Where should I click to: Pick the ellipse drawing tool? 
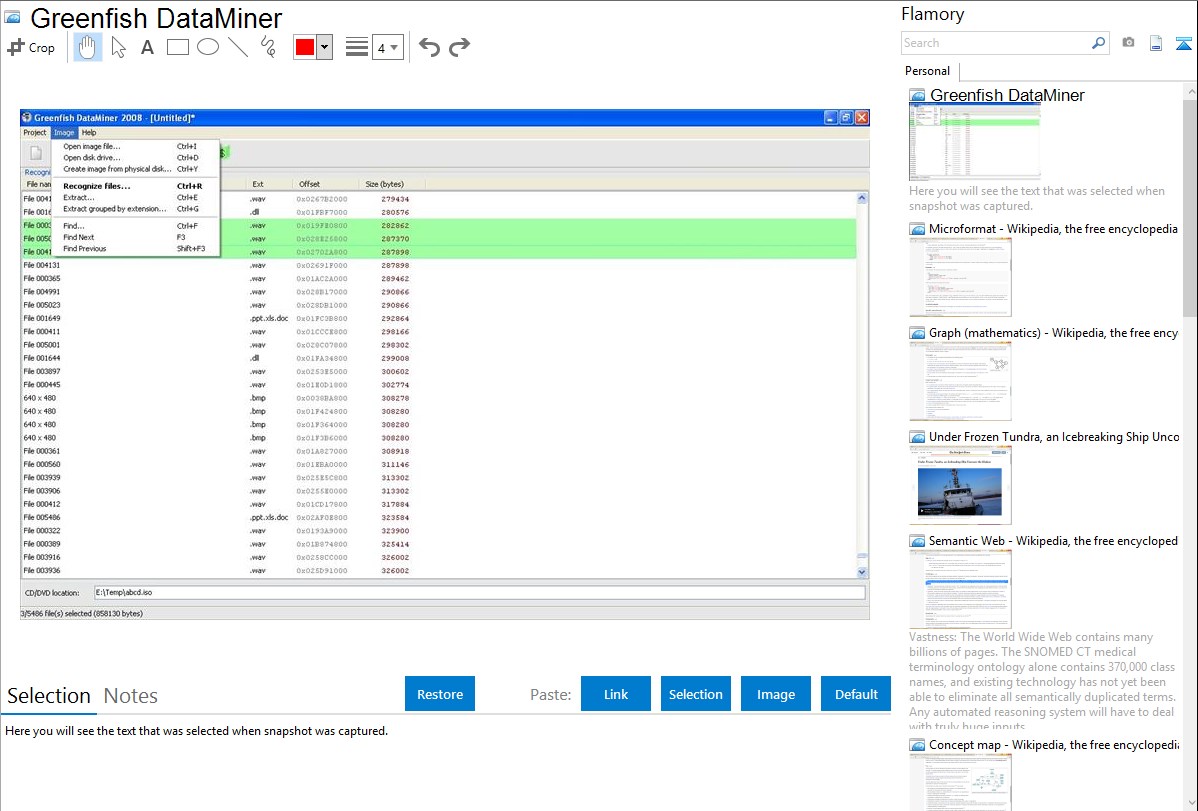(x=208, y=47)
